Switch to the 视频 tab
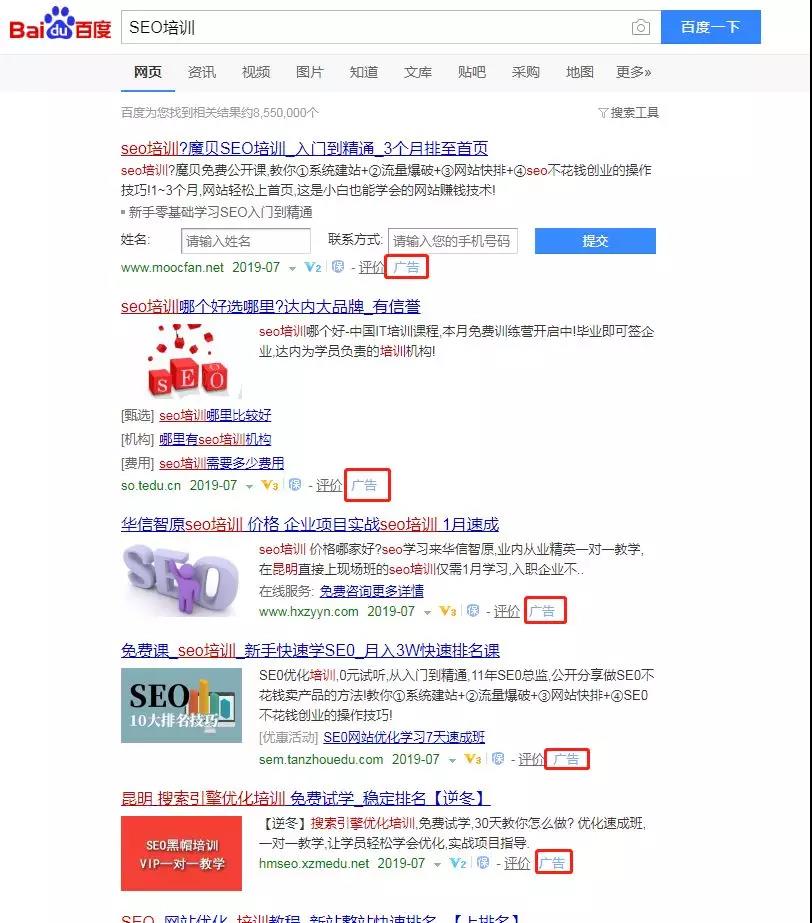Screen dimensions: 812x923 (256, 72)
